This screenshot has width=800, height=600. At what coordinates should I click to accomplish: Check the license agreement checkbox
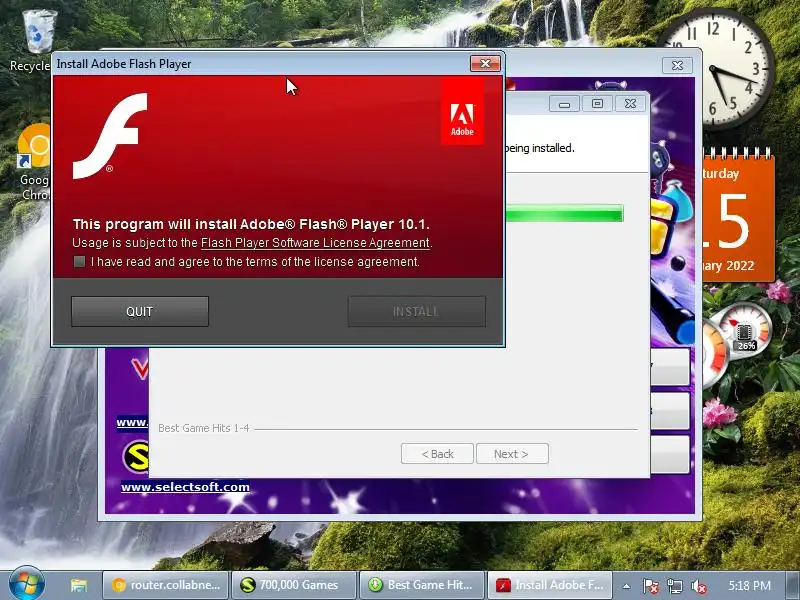[x=79, y=262]
